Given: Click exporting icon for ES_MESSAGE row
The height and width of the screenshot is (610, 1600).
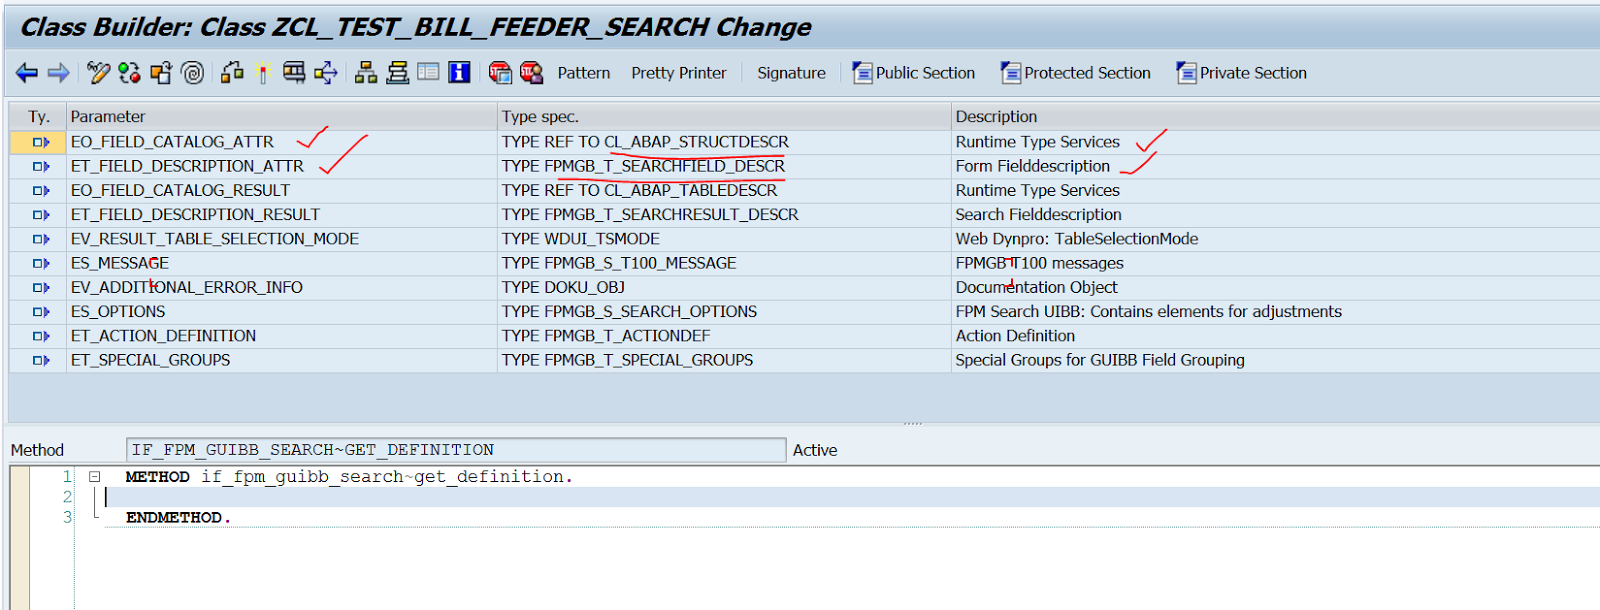Looking at the screenshot, I should pos(40,263).
